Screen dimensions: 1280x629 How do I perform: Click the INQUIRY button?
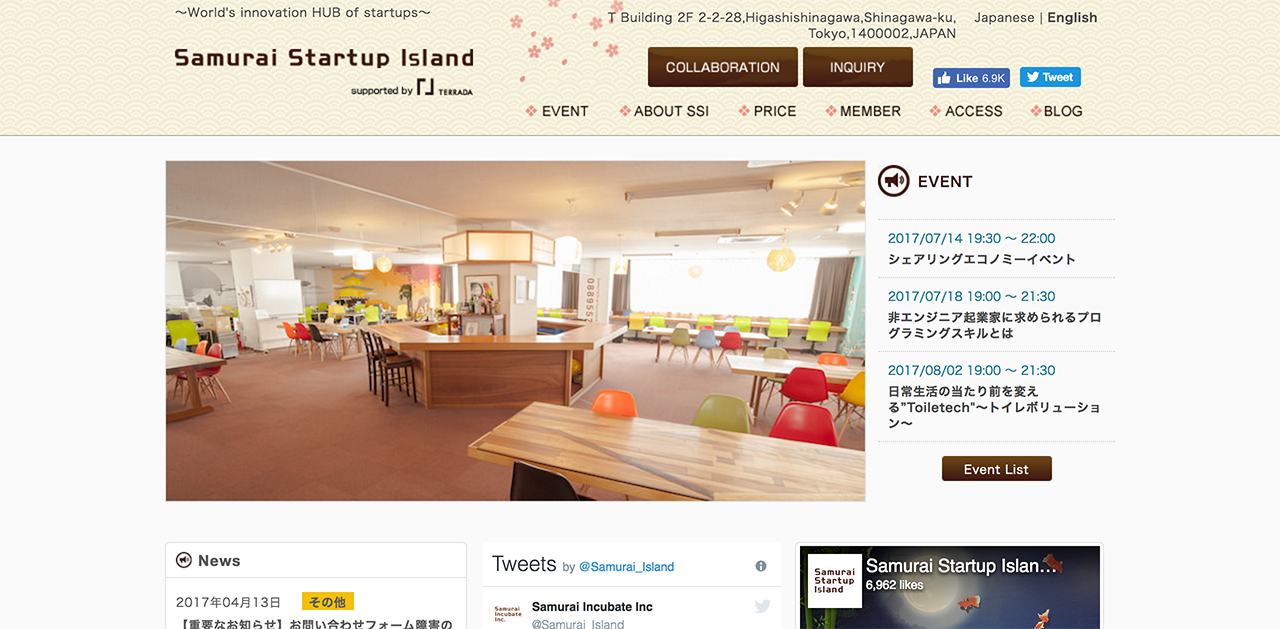[858, 67]
